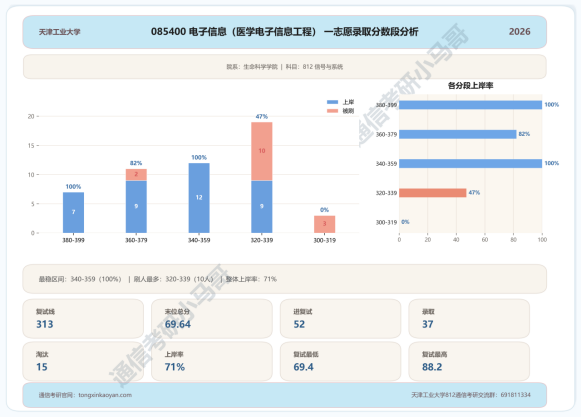Click the y-axis tick value 15
The image size is (581, 418).
[x=31, y=146]
